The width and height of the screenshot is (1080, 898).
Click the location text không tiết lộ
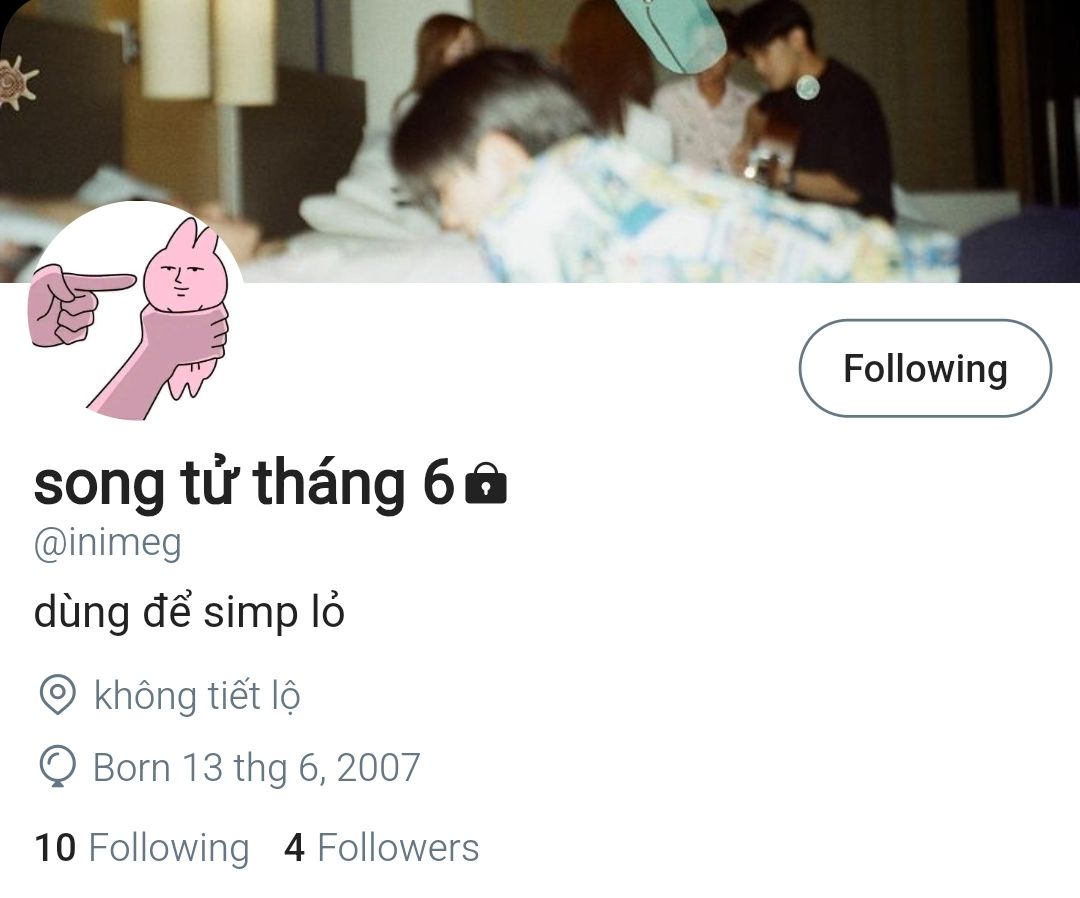pyautogui.click(x=197, y=695)
